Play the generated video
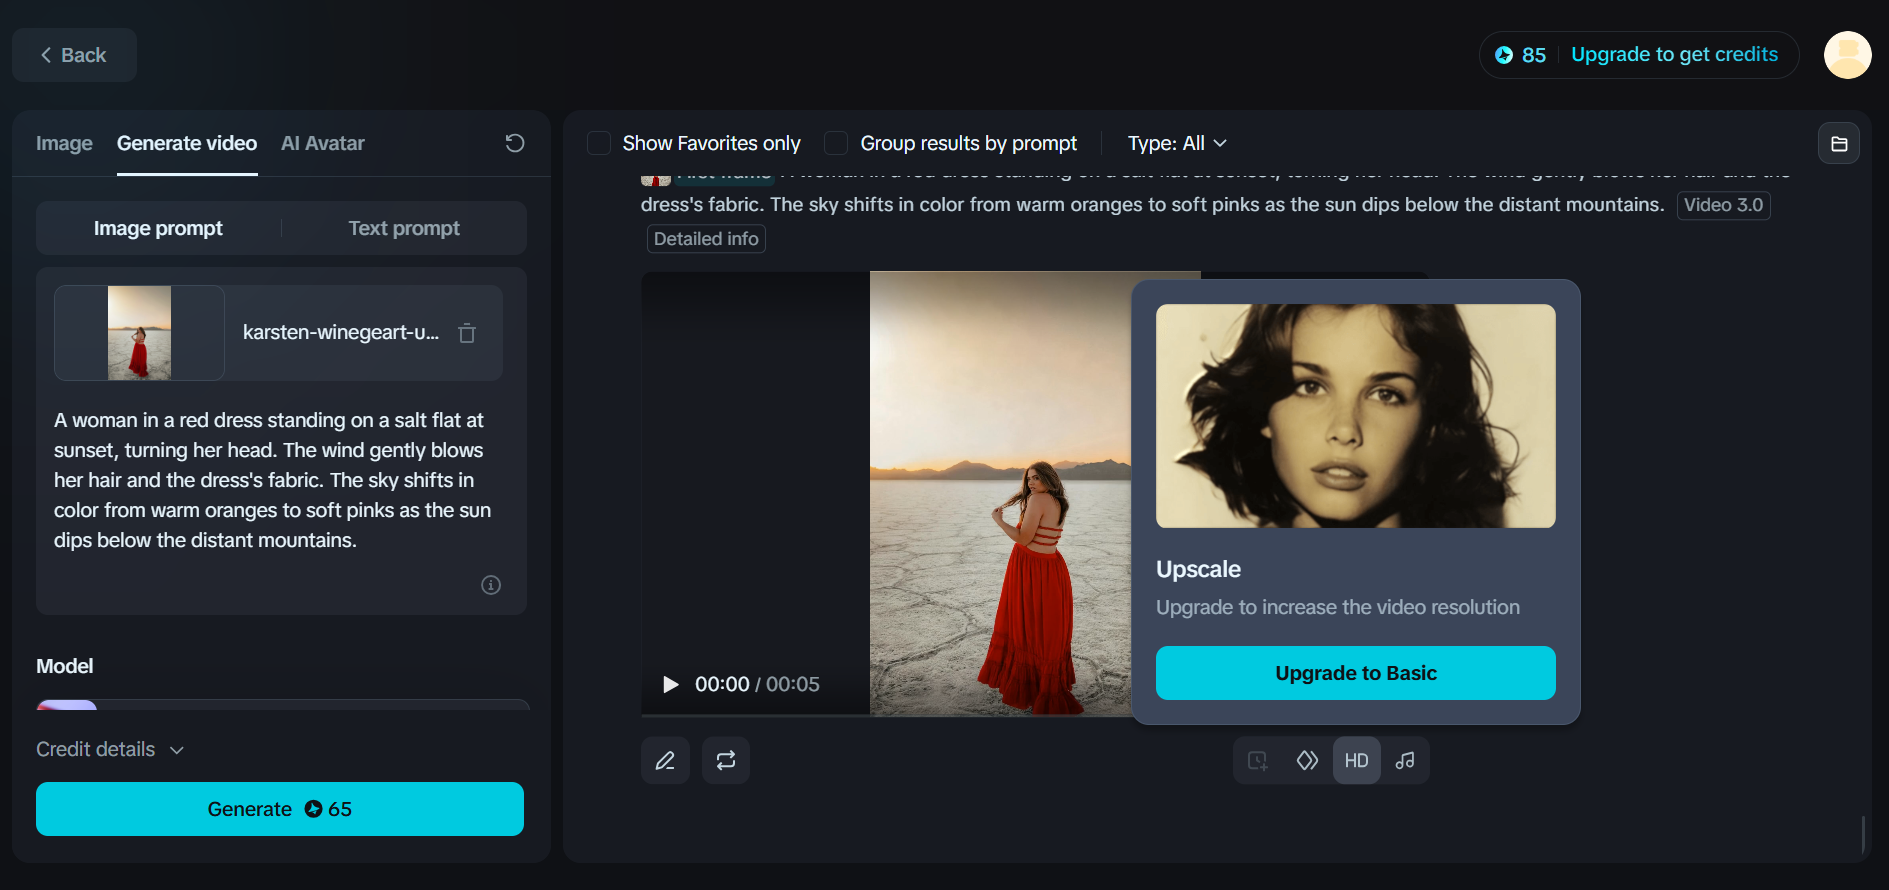Viewport: 1889px width, 890px height. tap(670, 684)
